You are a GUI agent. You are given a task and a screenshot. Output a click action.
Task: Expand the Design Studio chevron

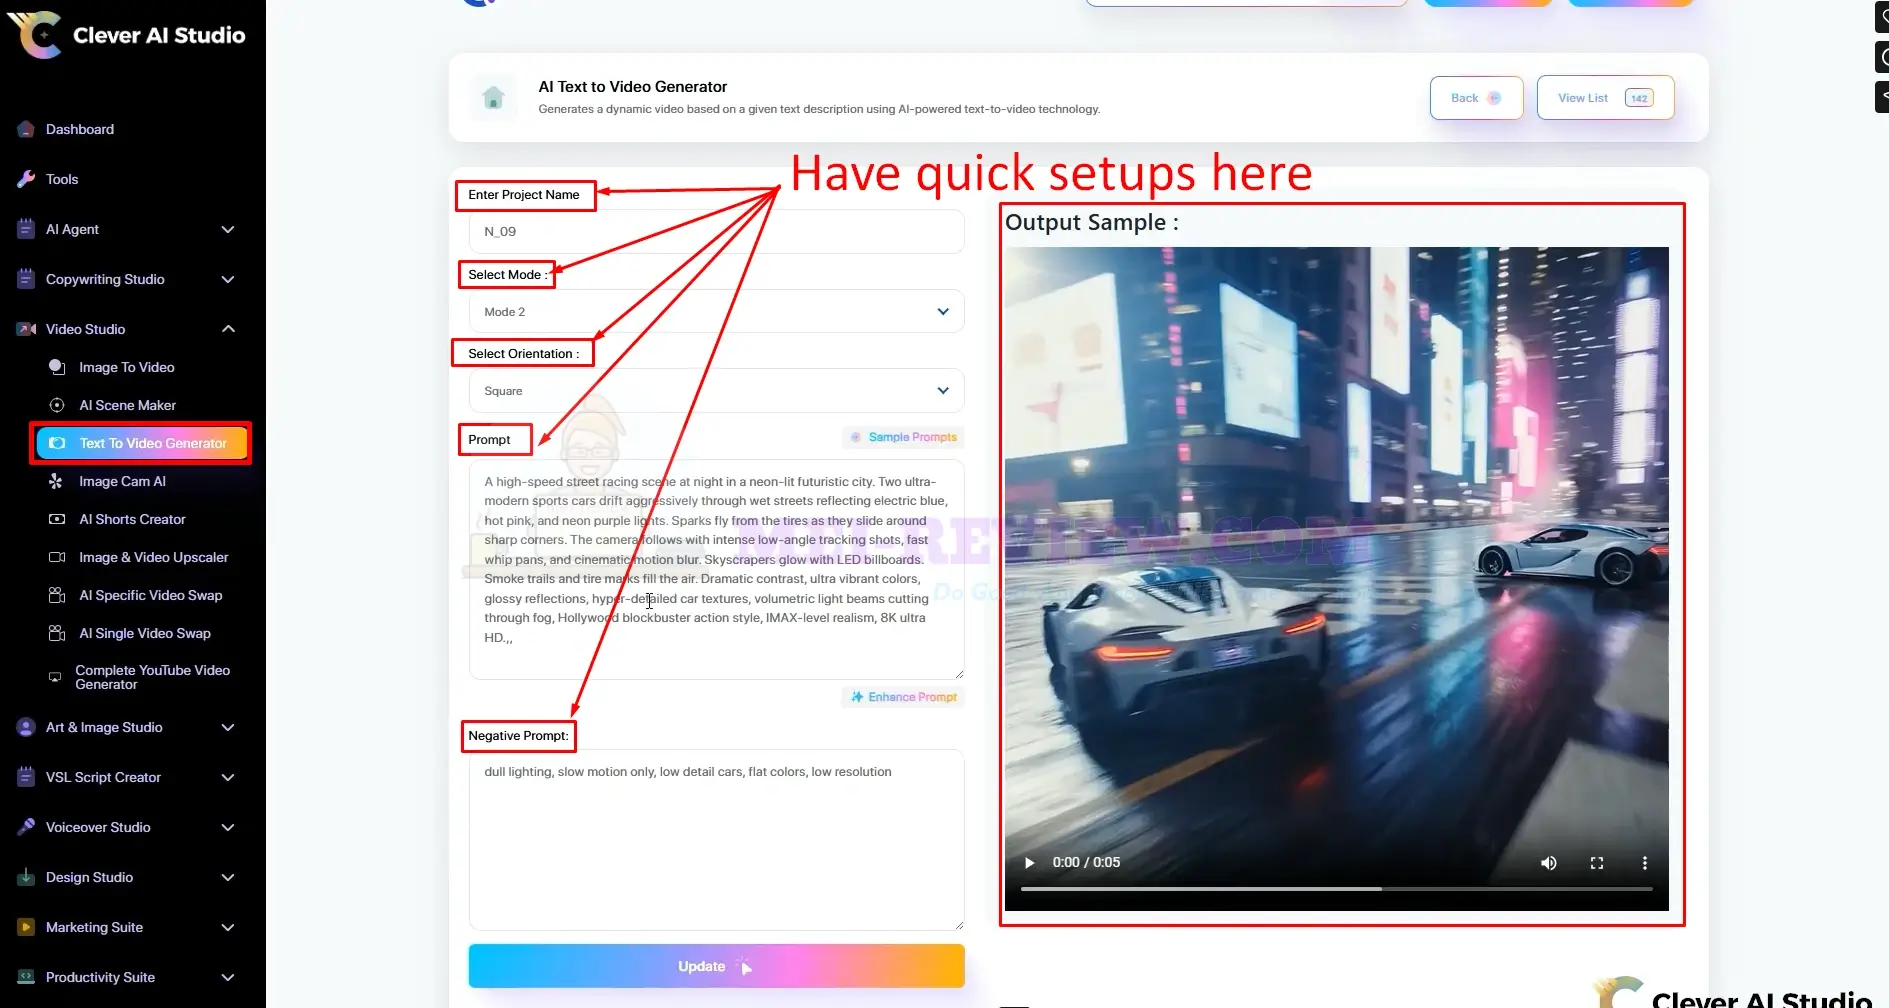228,877
